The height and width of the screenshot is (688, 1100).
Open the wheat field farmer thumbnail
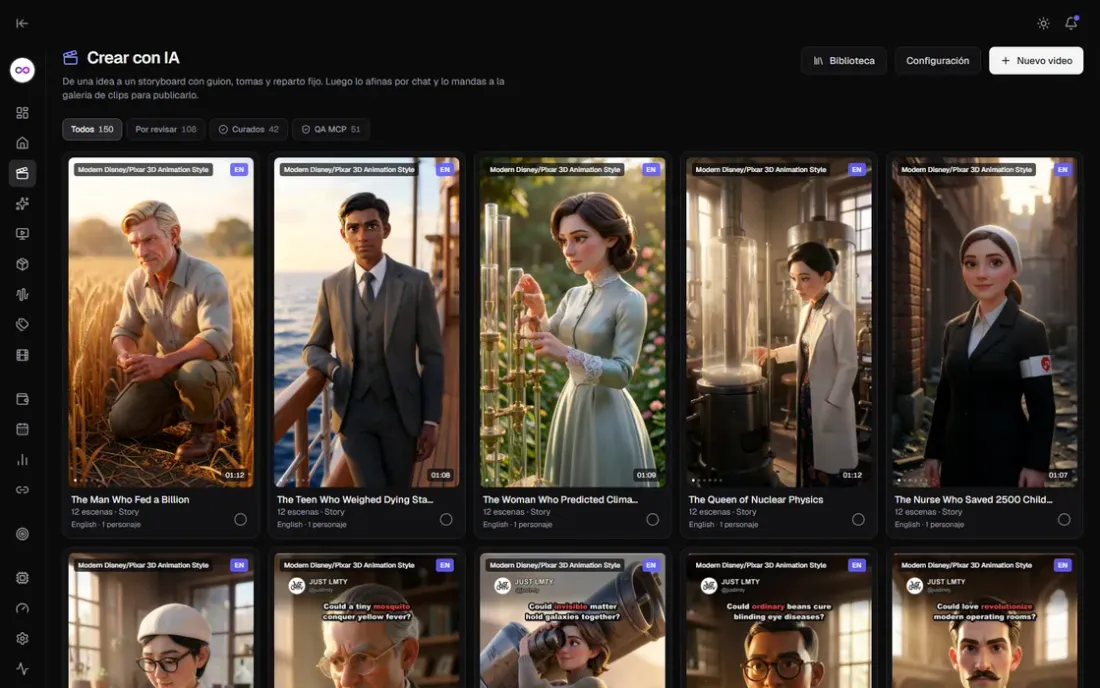pyautogui.click(x=161, y=322)
